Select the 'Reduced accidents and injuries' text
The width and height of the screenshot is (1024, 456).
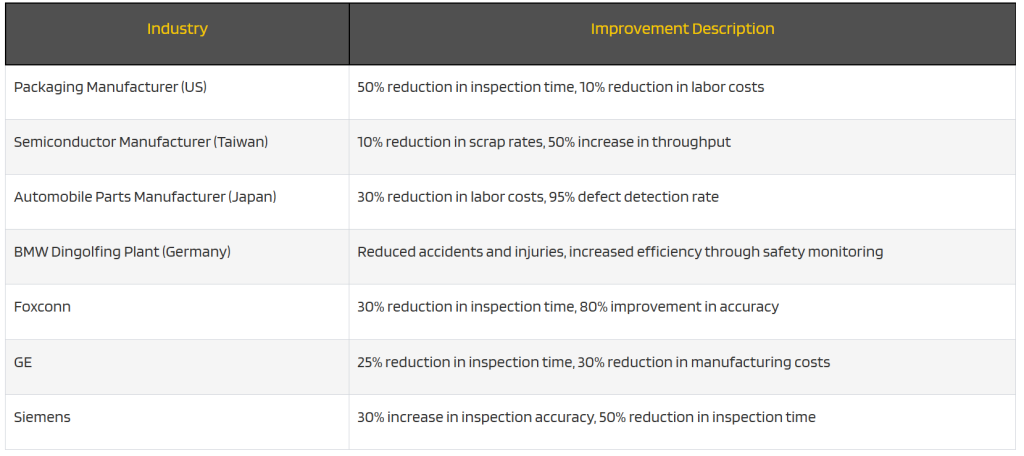click(x=460, y=252)
